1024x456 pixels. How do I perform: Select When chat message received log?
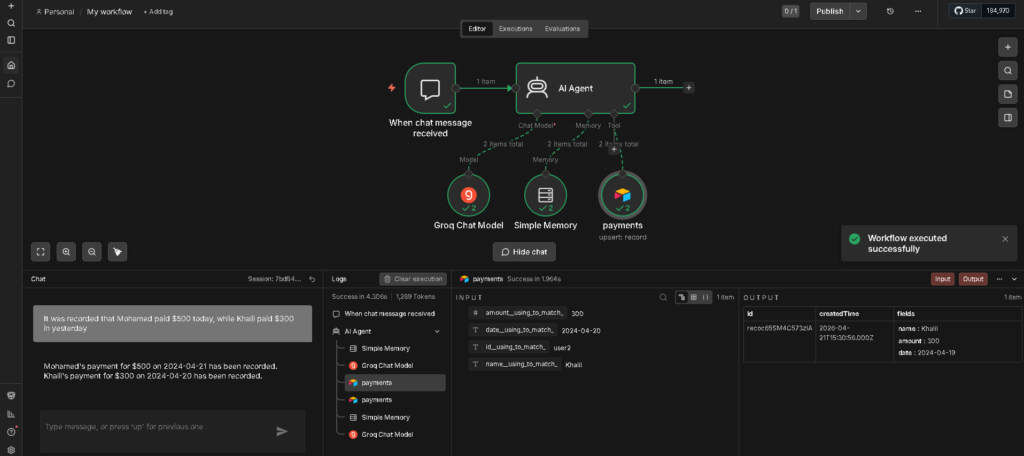click(389, 314)
